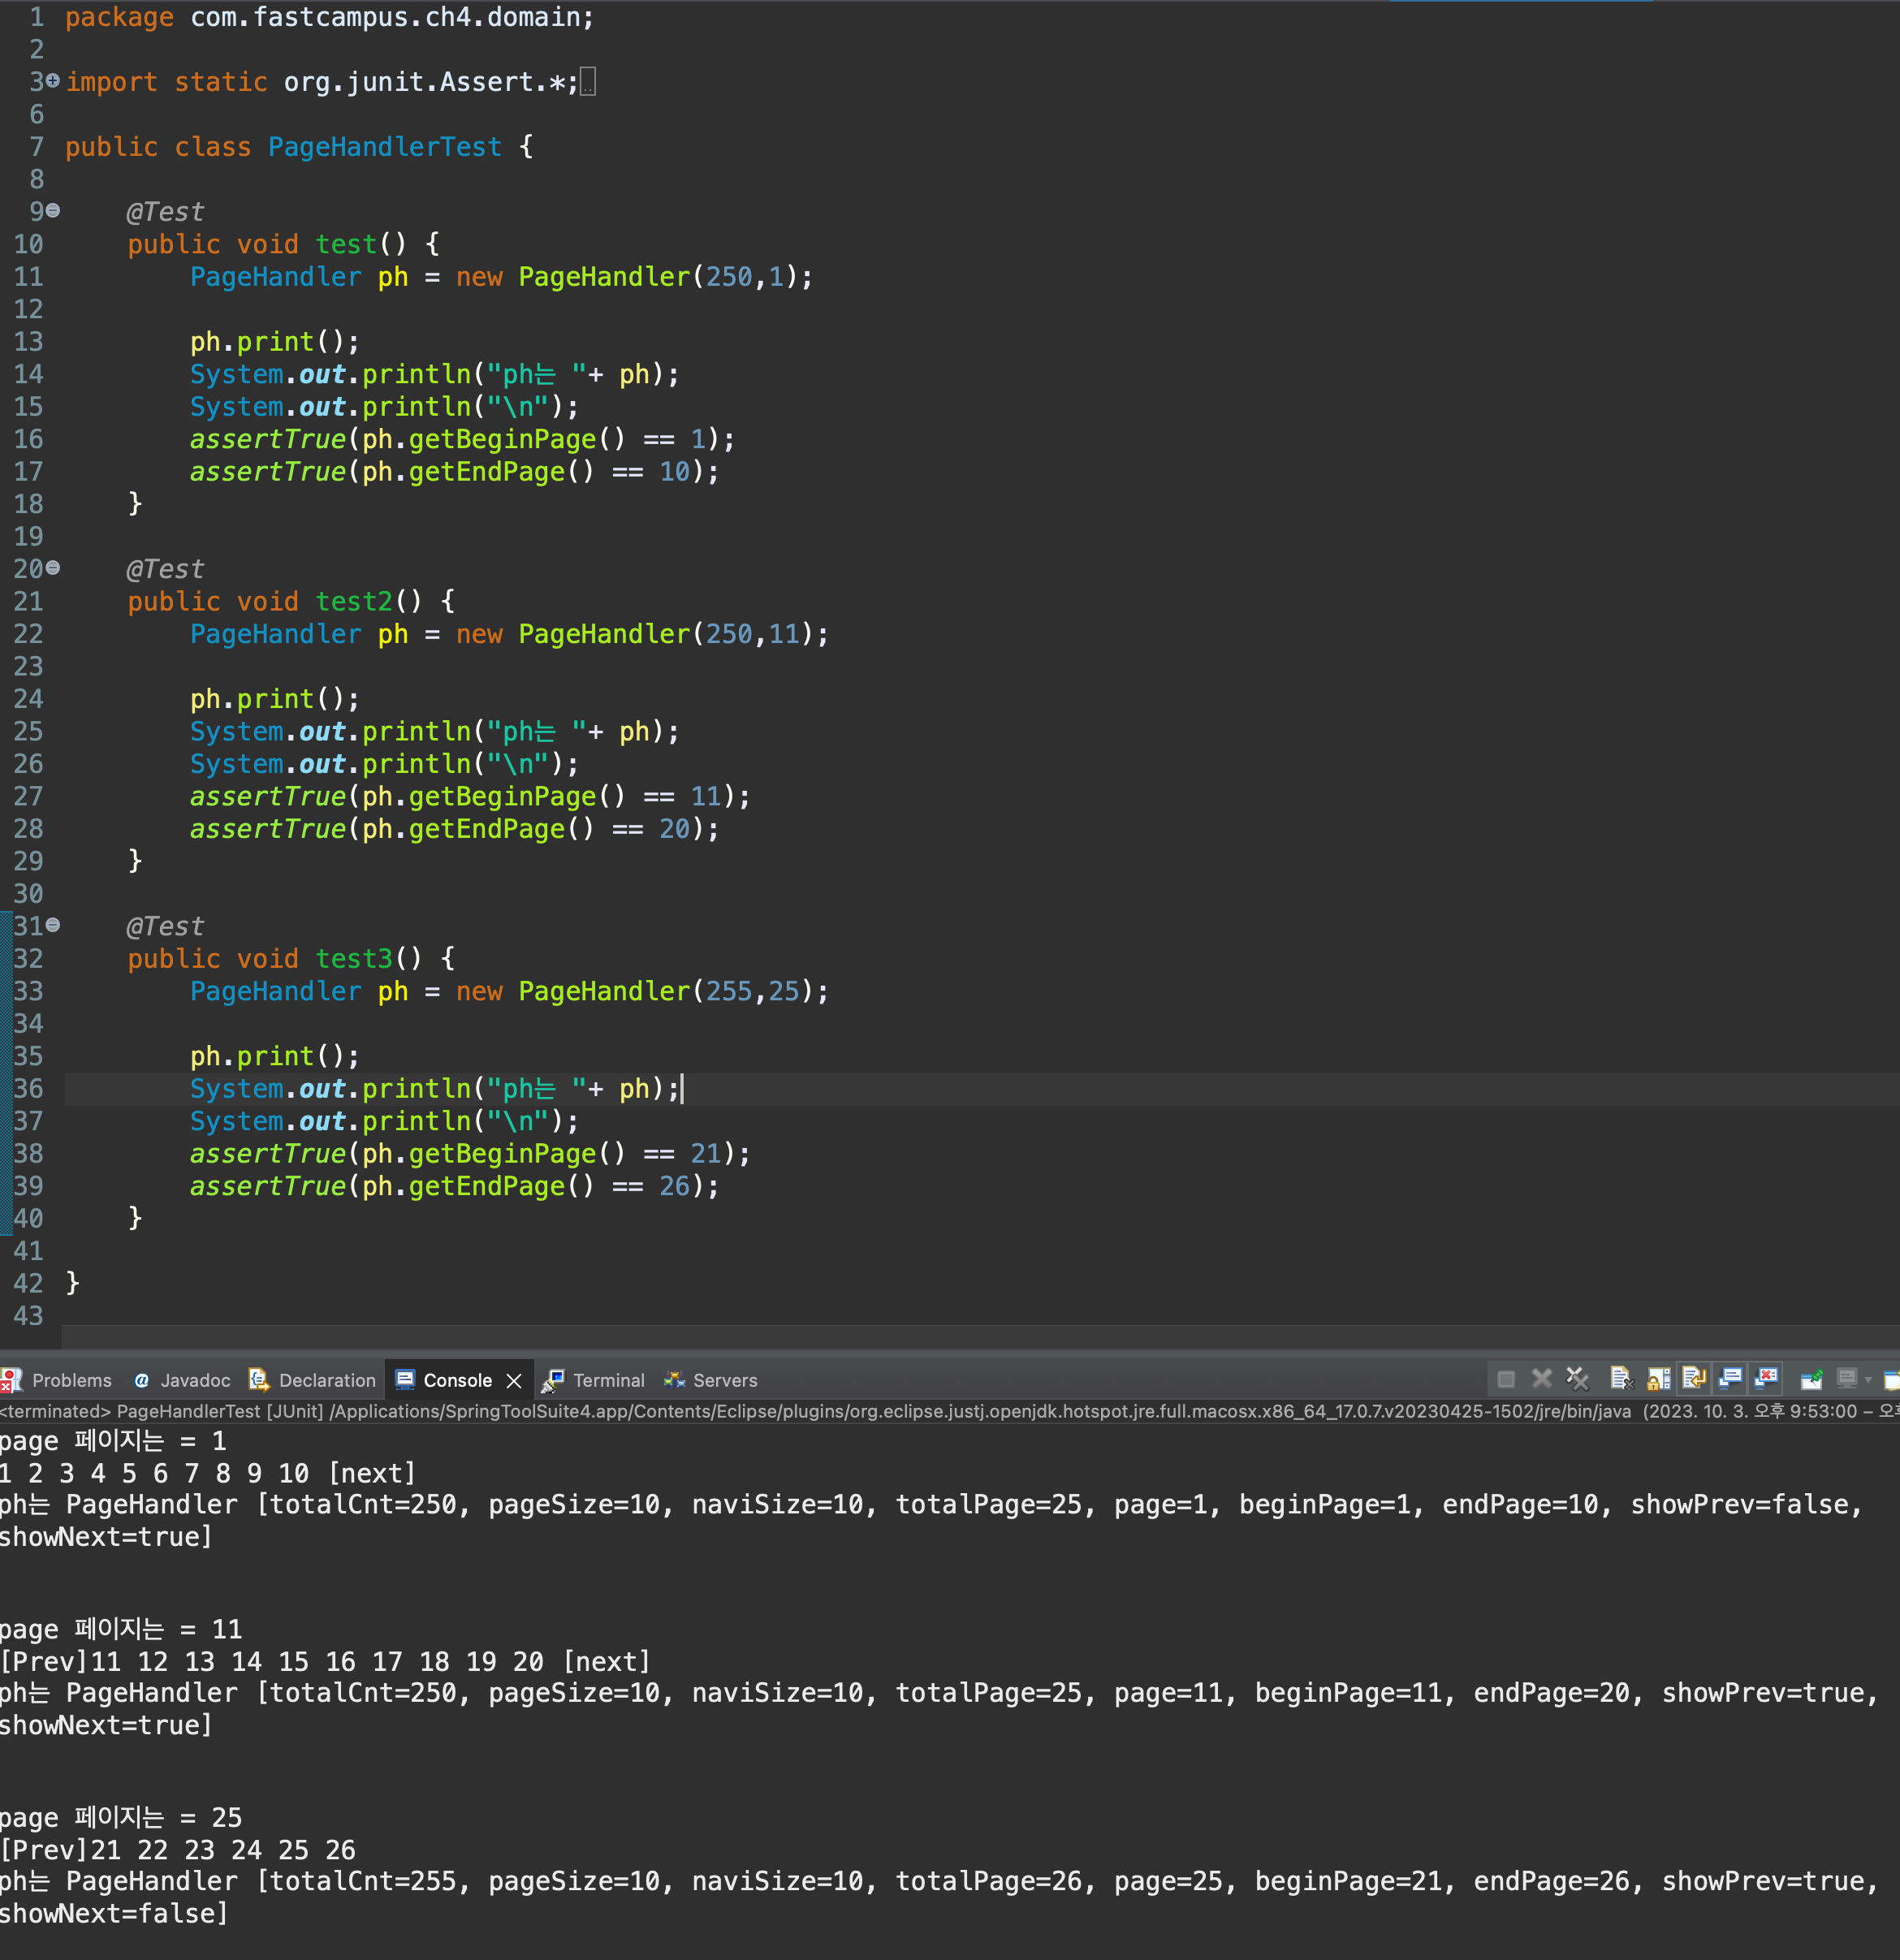Open the Terminal tab
1900x1960 pixels.
click(608, 1380)
